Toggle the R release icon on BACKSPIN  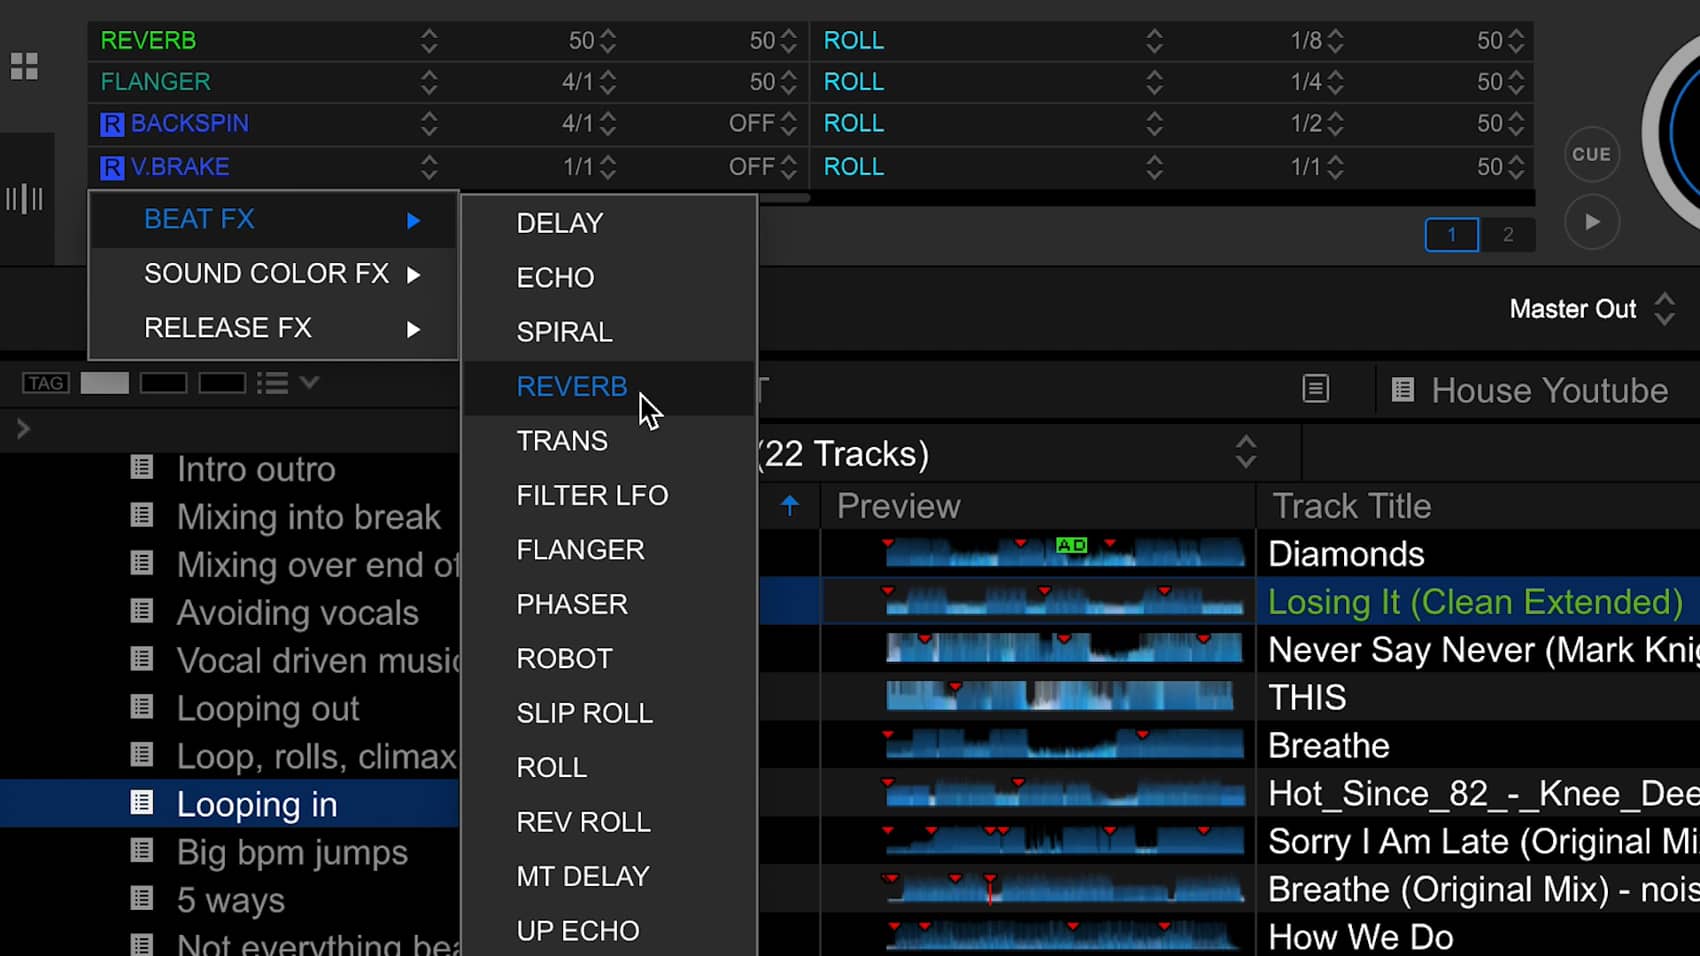(x=112, y=124)
